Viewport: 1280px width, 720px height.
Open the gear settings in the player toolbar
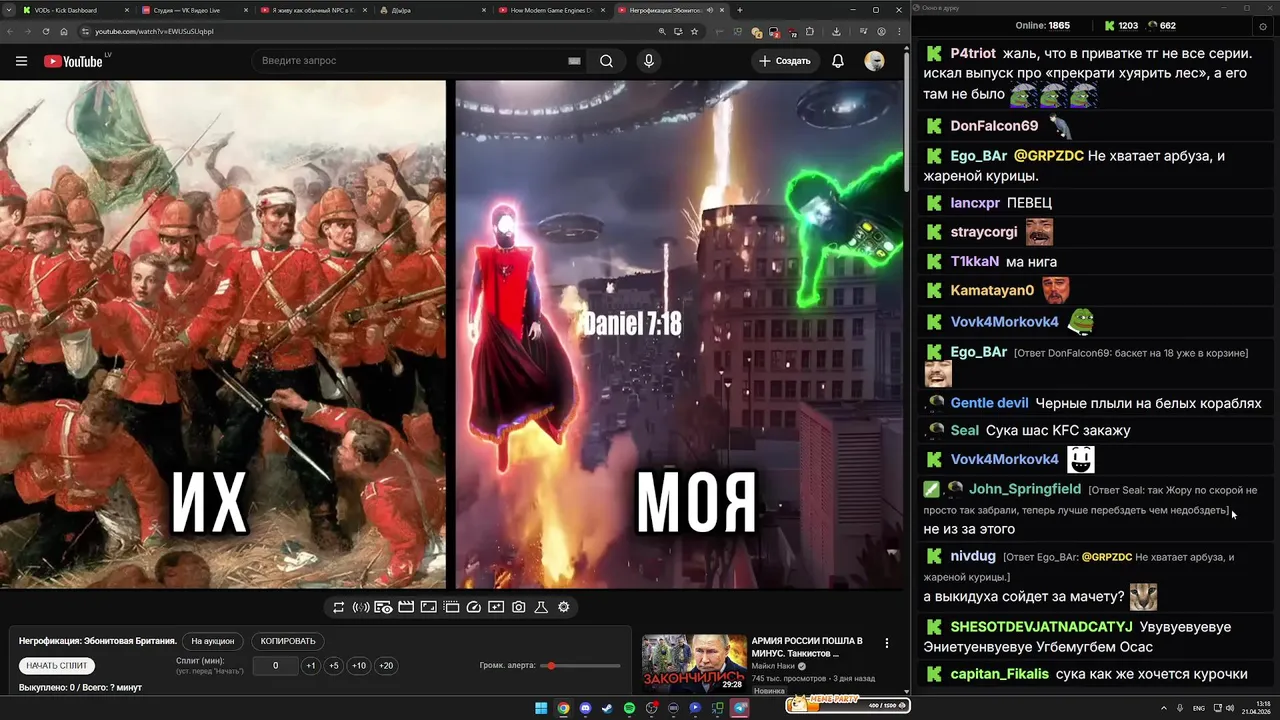[x=564, y=607]
